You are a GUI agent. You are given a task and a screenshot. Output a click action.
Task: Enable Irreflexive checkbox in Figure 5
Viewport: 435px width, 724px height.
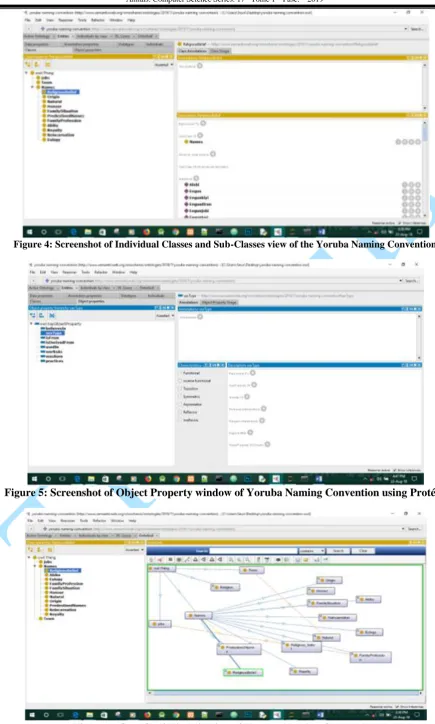[x=180, y=420]
